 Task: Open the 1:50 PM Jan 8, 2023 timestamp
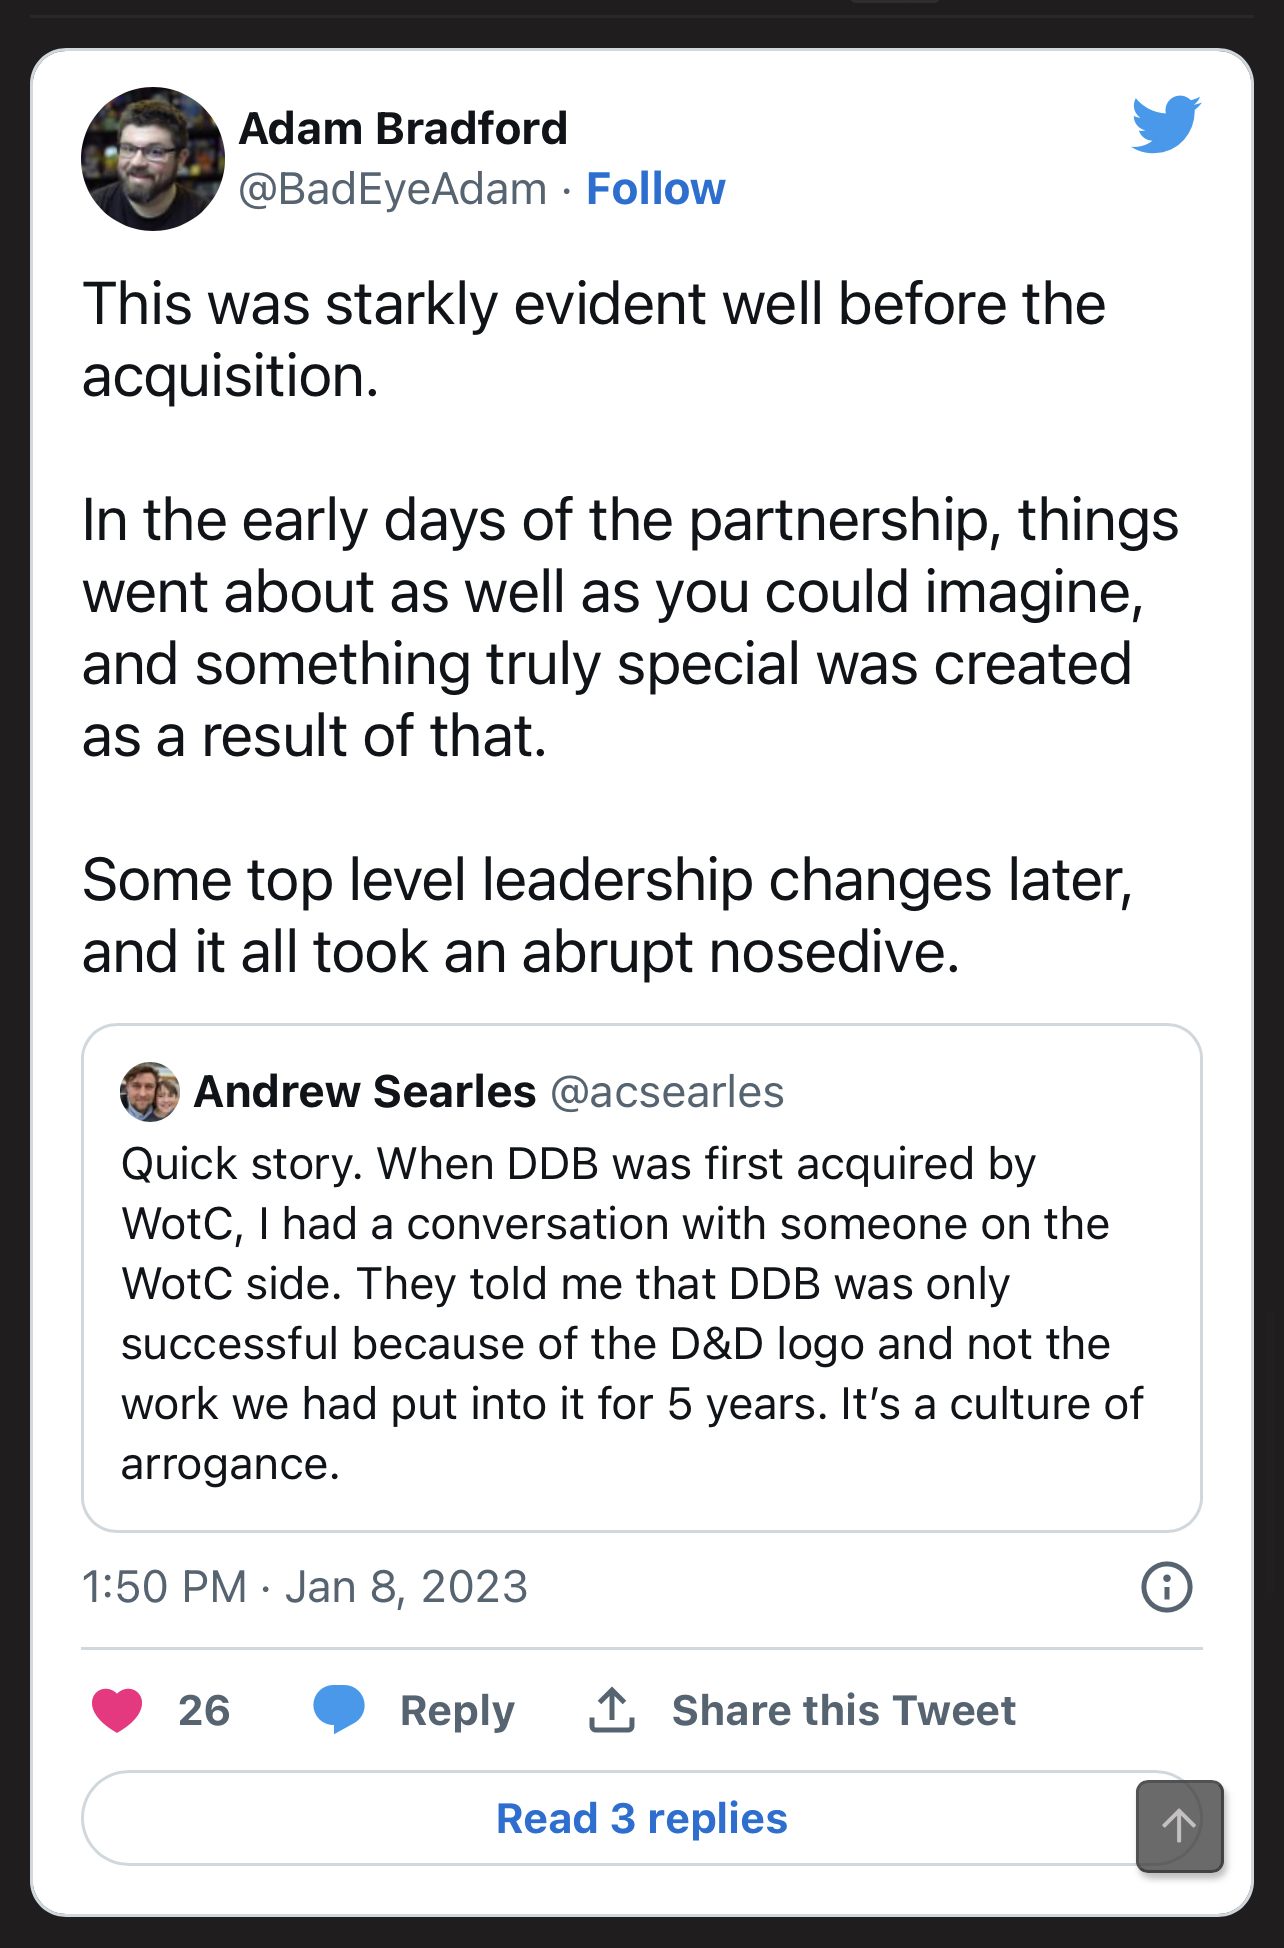pyautogui.click(x=304, y=1587)
